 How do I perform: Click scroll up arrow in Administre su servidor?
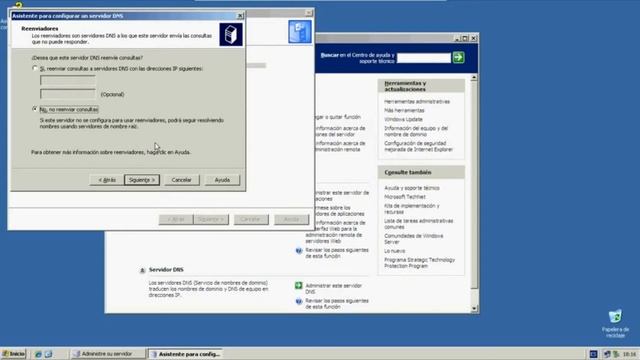click(474, 78)
